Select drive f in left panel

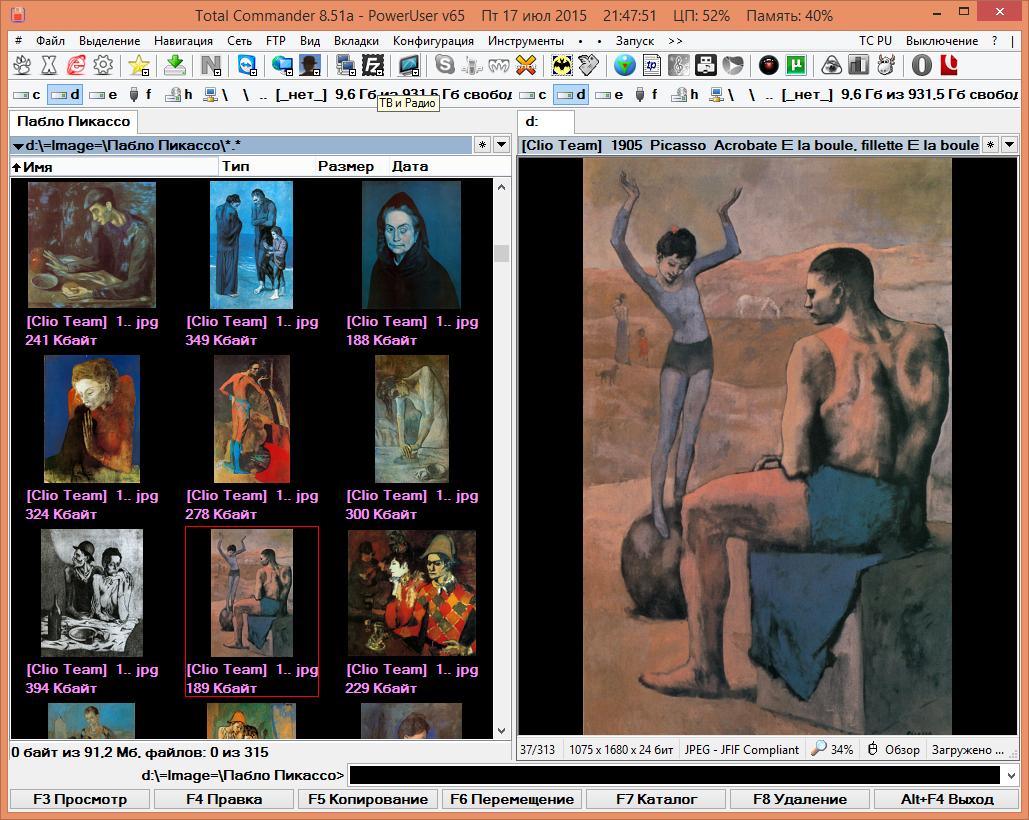click(x=140, y=94)
